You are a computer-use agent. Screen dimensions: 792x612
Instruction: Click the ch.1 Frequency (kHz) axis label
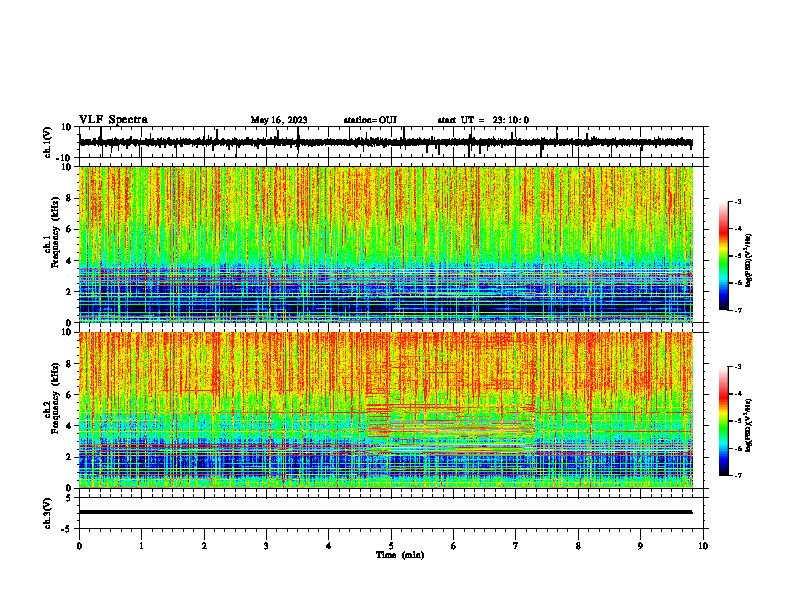coord(53,230)
